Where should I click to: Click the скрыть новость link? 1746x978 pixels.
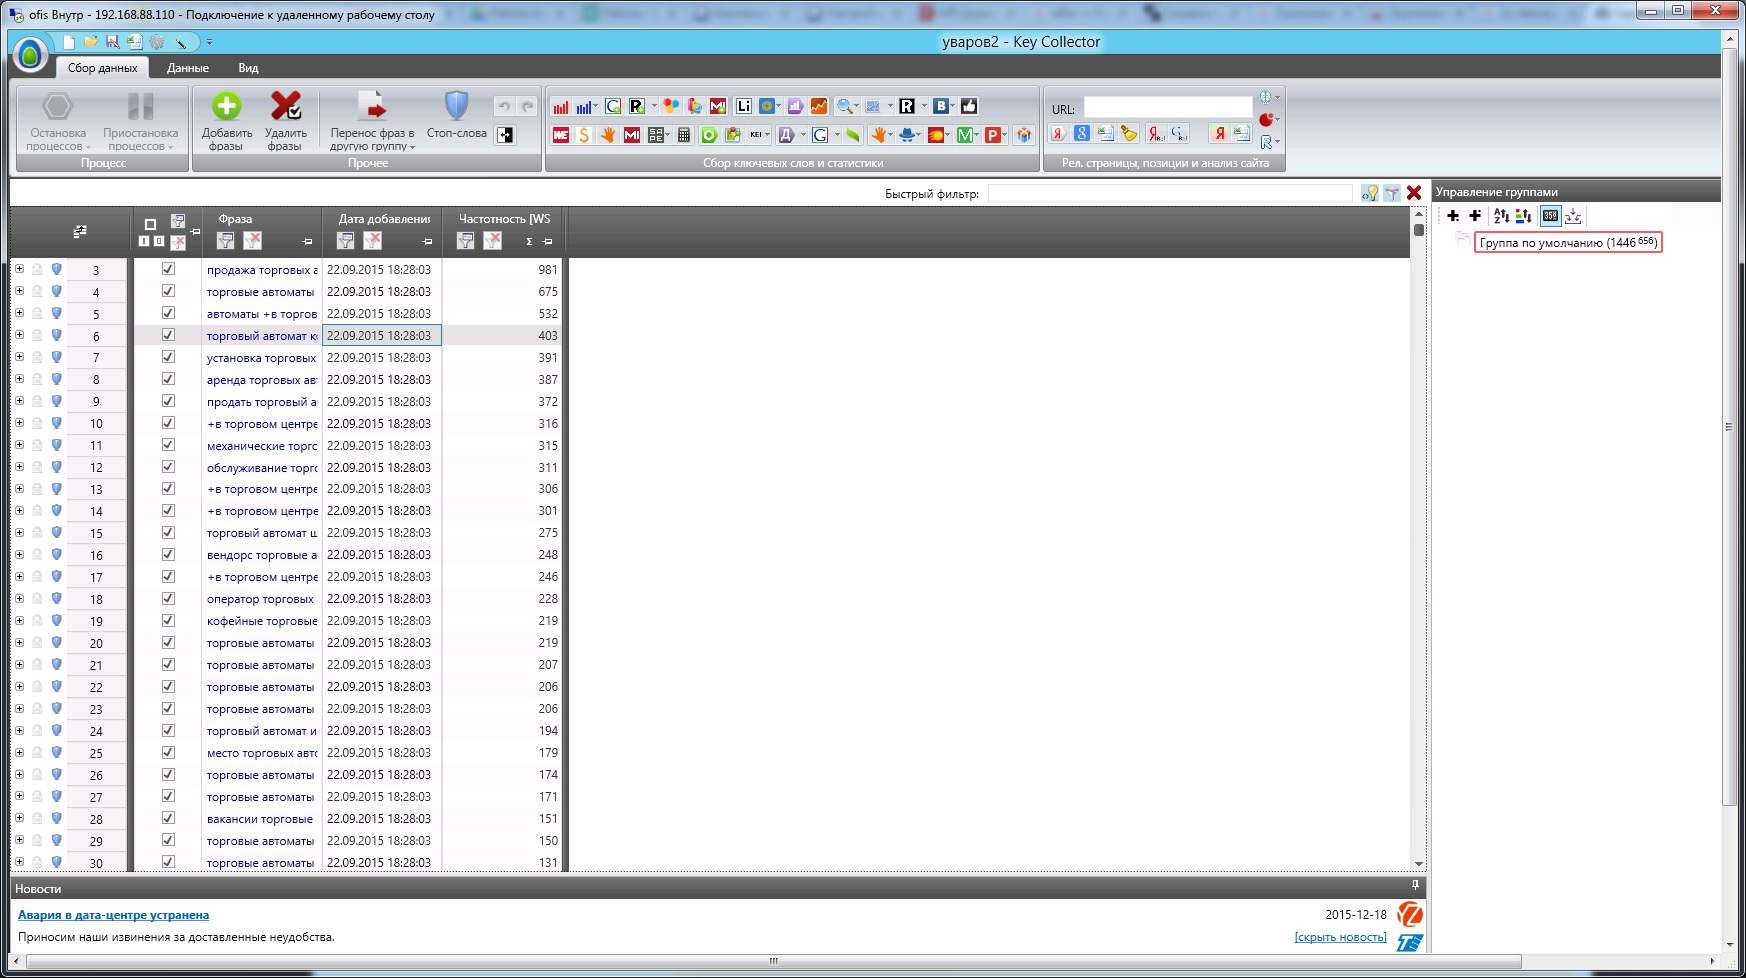1340,937
